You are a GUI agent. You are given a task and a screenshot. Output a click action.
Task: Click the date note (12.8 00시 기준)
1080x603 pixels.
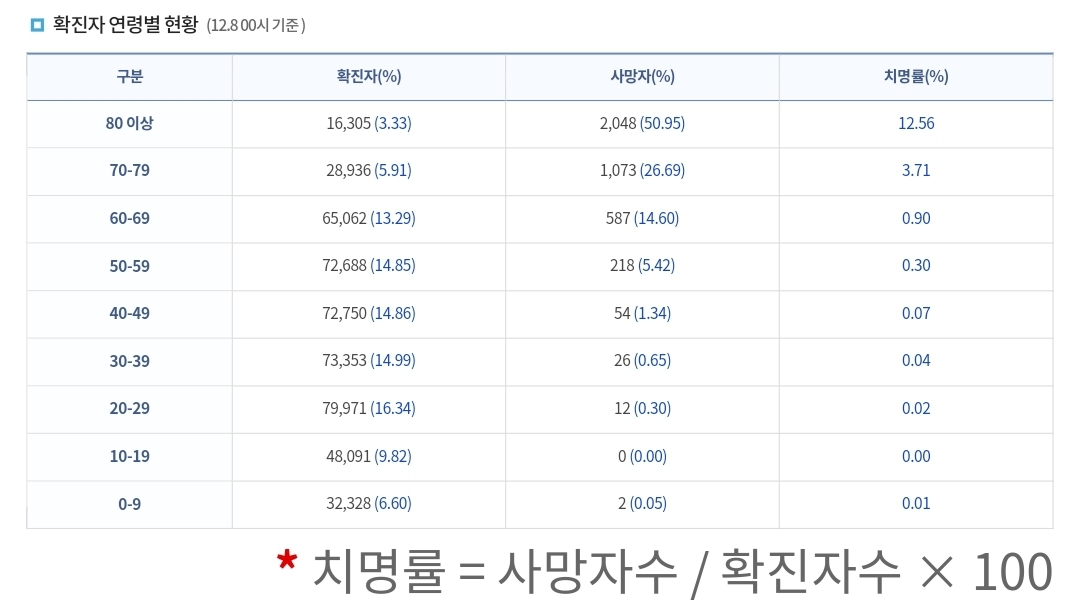256,25
